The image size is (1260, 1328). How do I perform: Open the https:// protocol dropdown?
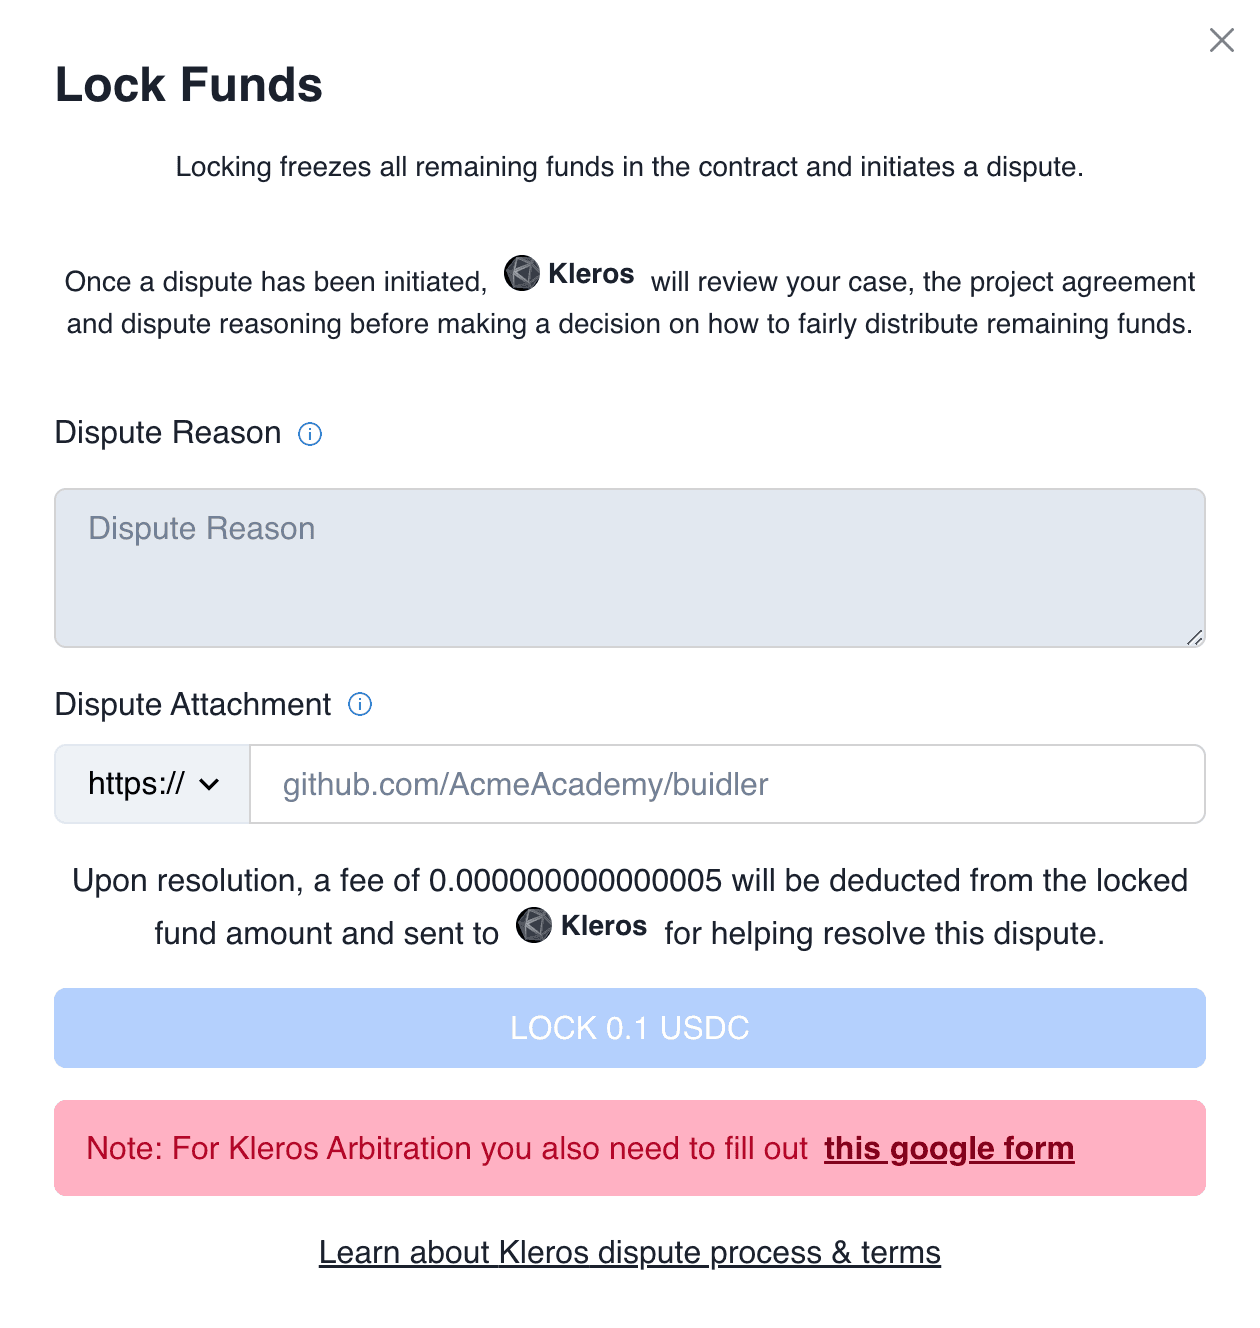(x=152, y=784)
